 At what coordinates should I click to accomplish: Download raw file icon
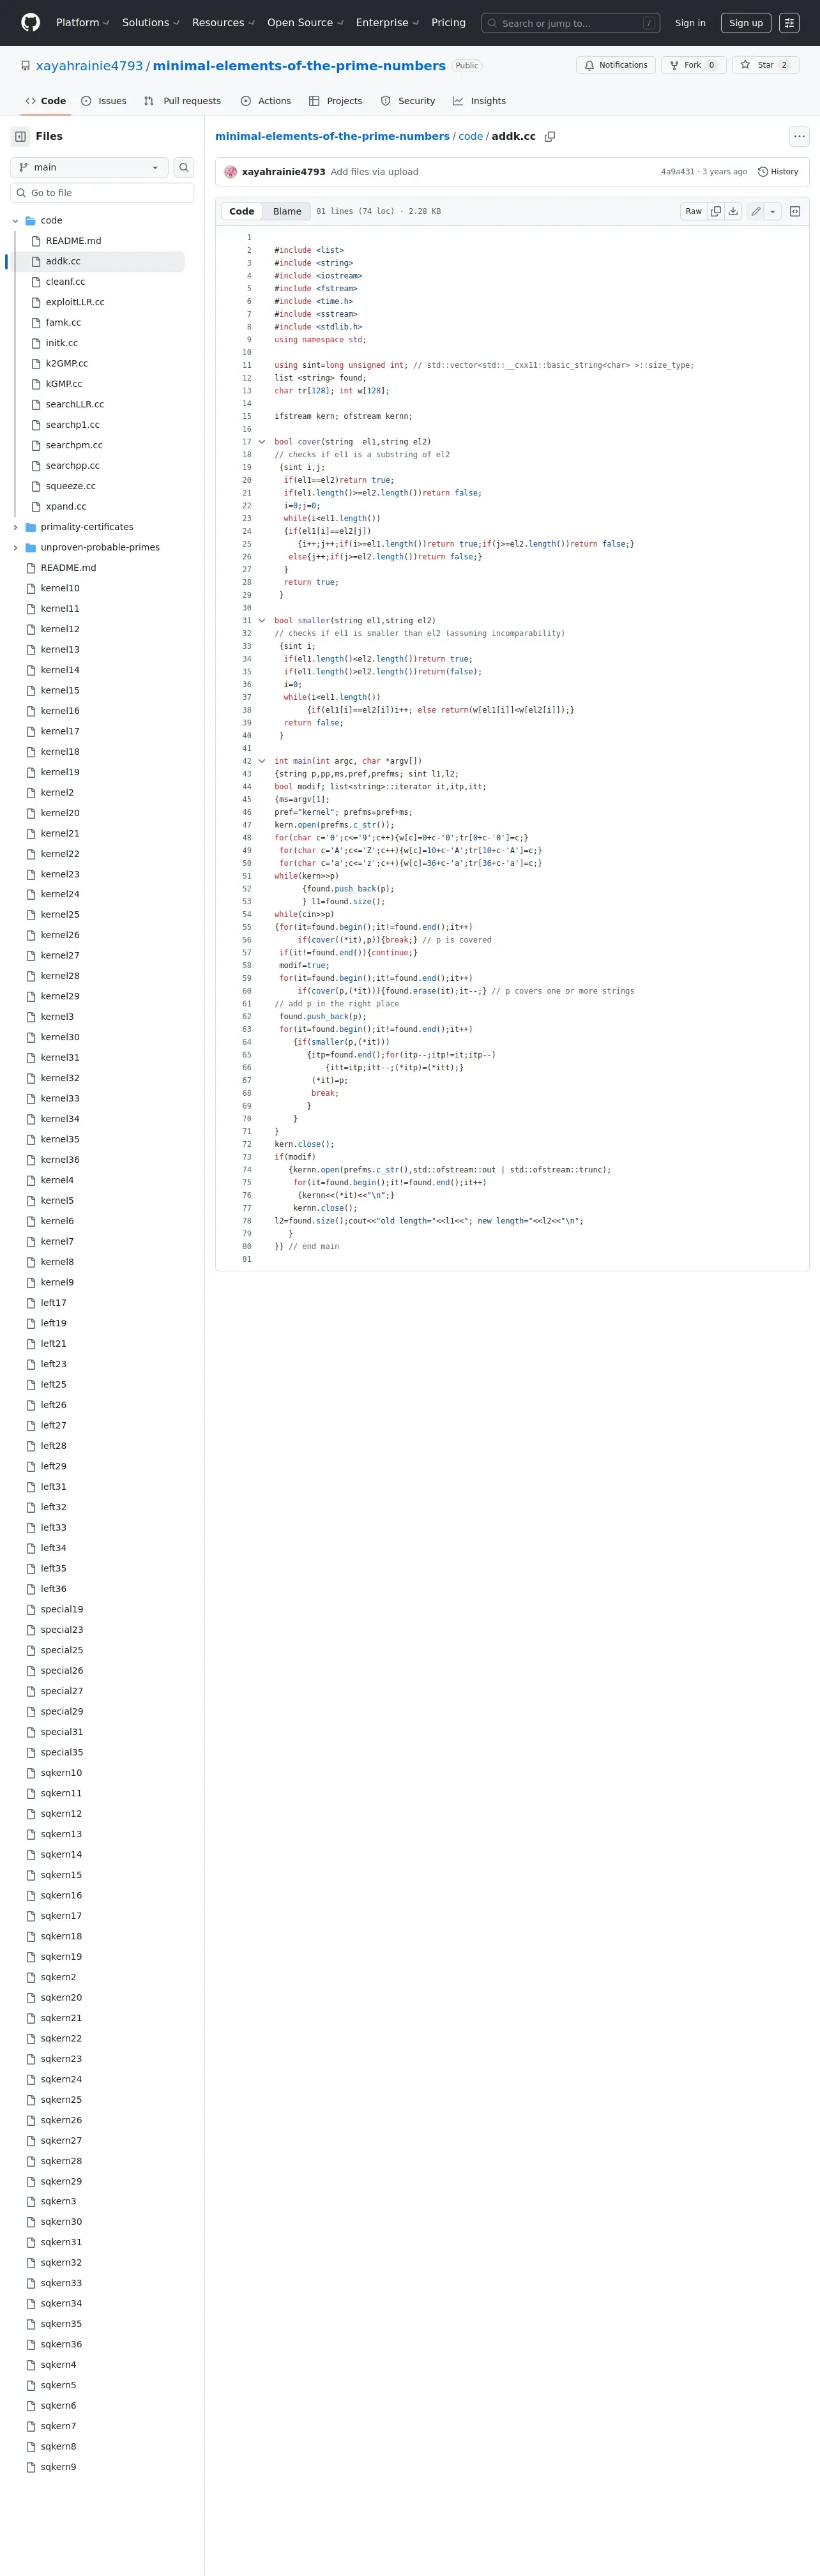pyautogui.click(x=733, y=211)
